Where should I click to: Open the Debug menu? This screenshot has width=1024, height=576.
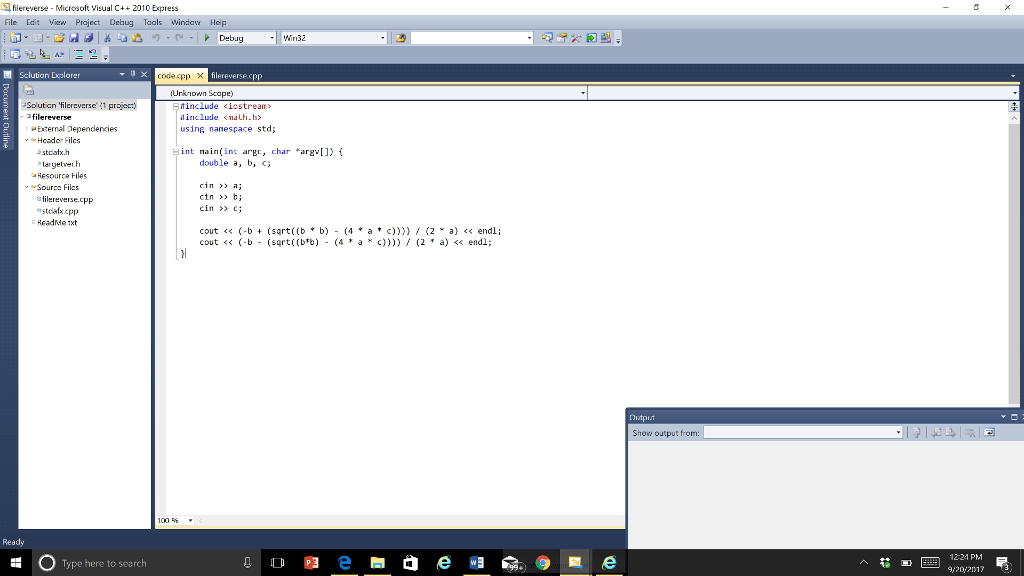tap(121, 22)
